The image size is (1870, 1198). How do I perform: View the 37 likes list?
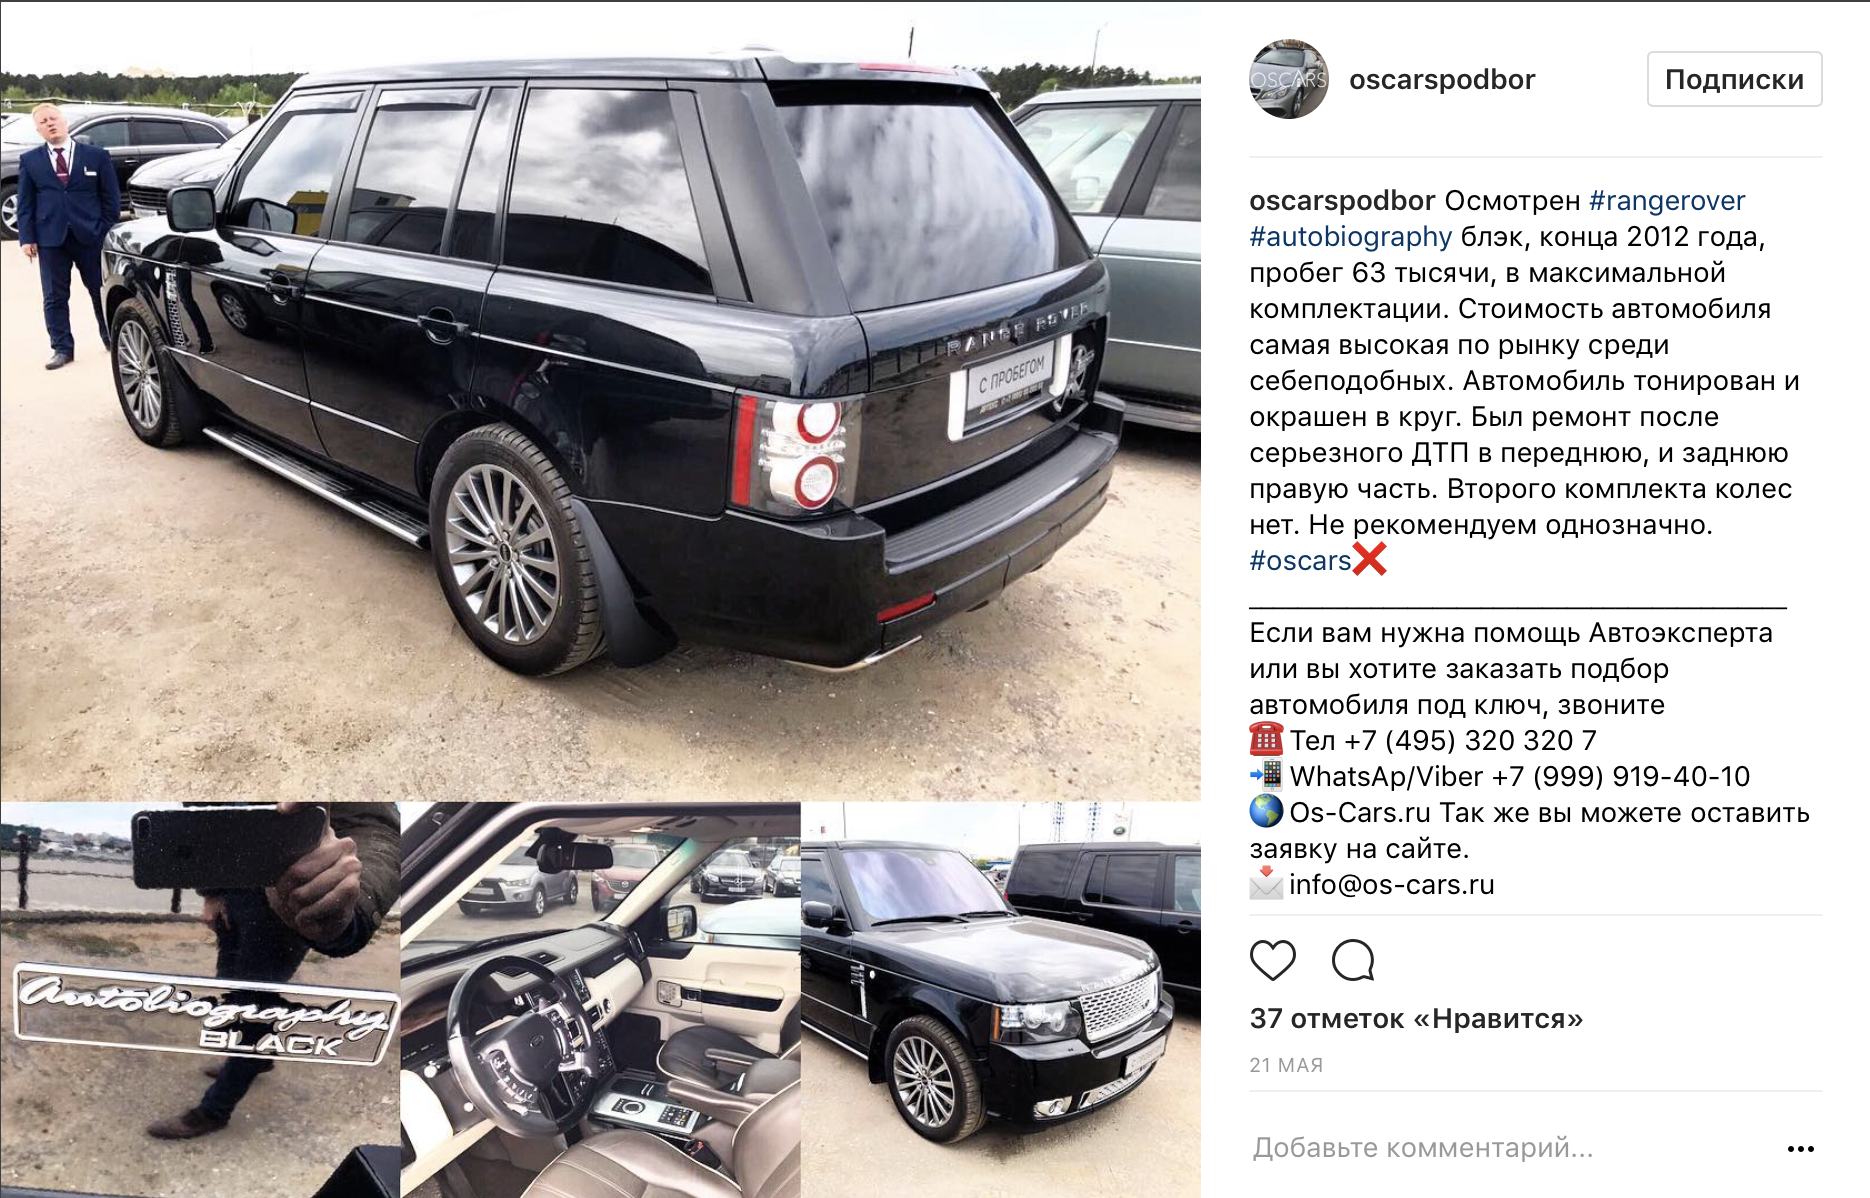1416,1019
